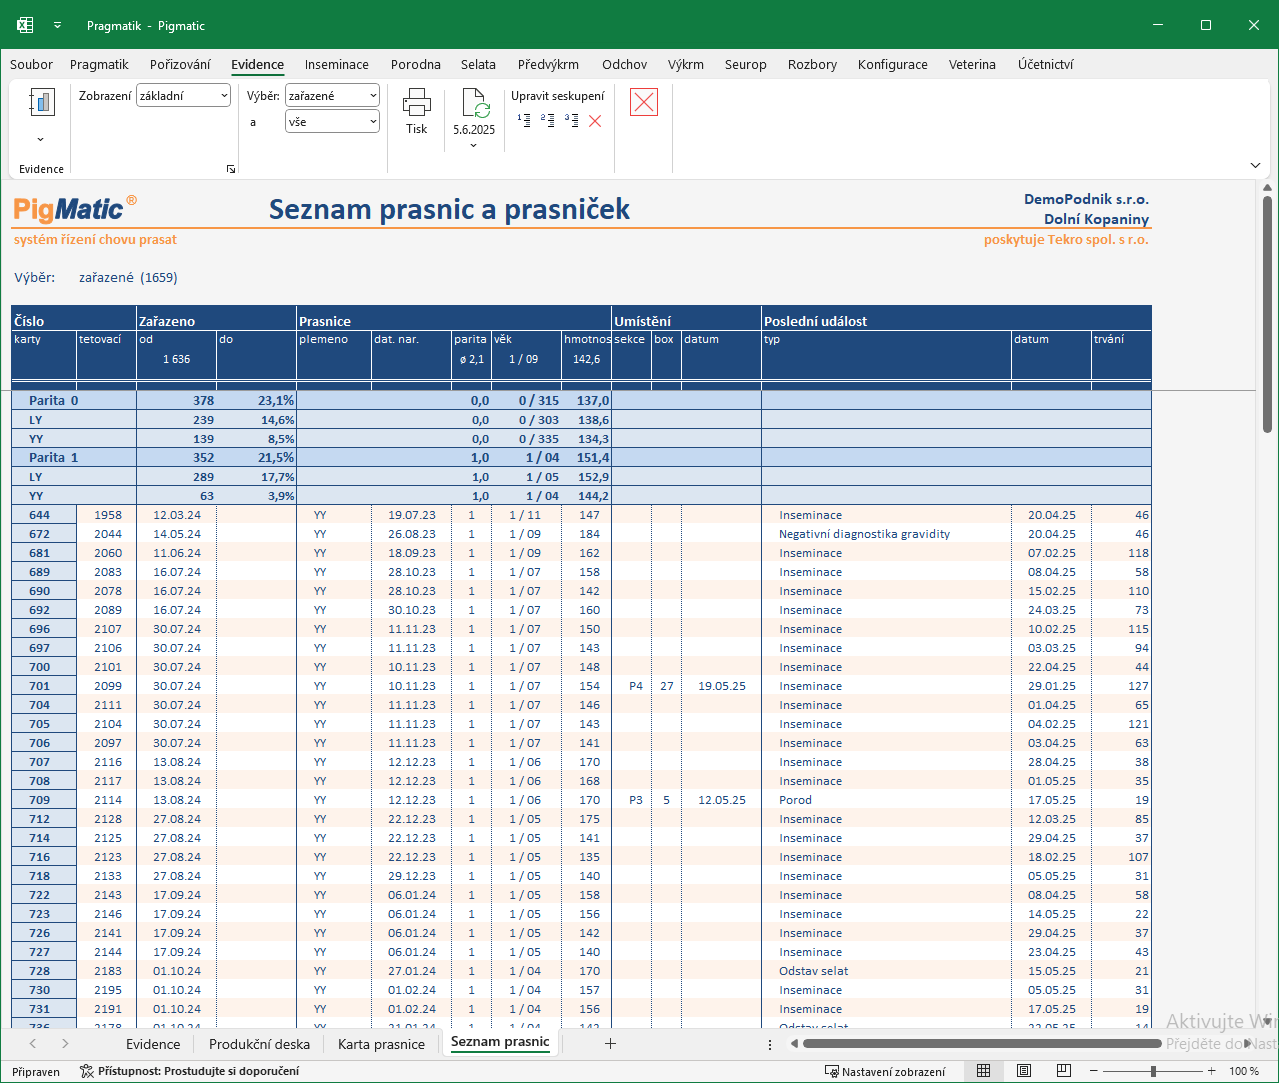Open the Inseminace ribbon tab
This screenshot has width=1279, height=1083.
click(337, 64)
